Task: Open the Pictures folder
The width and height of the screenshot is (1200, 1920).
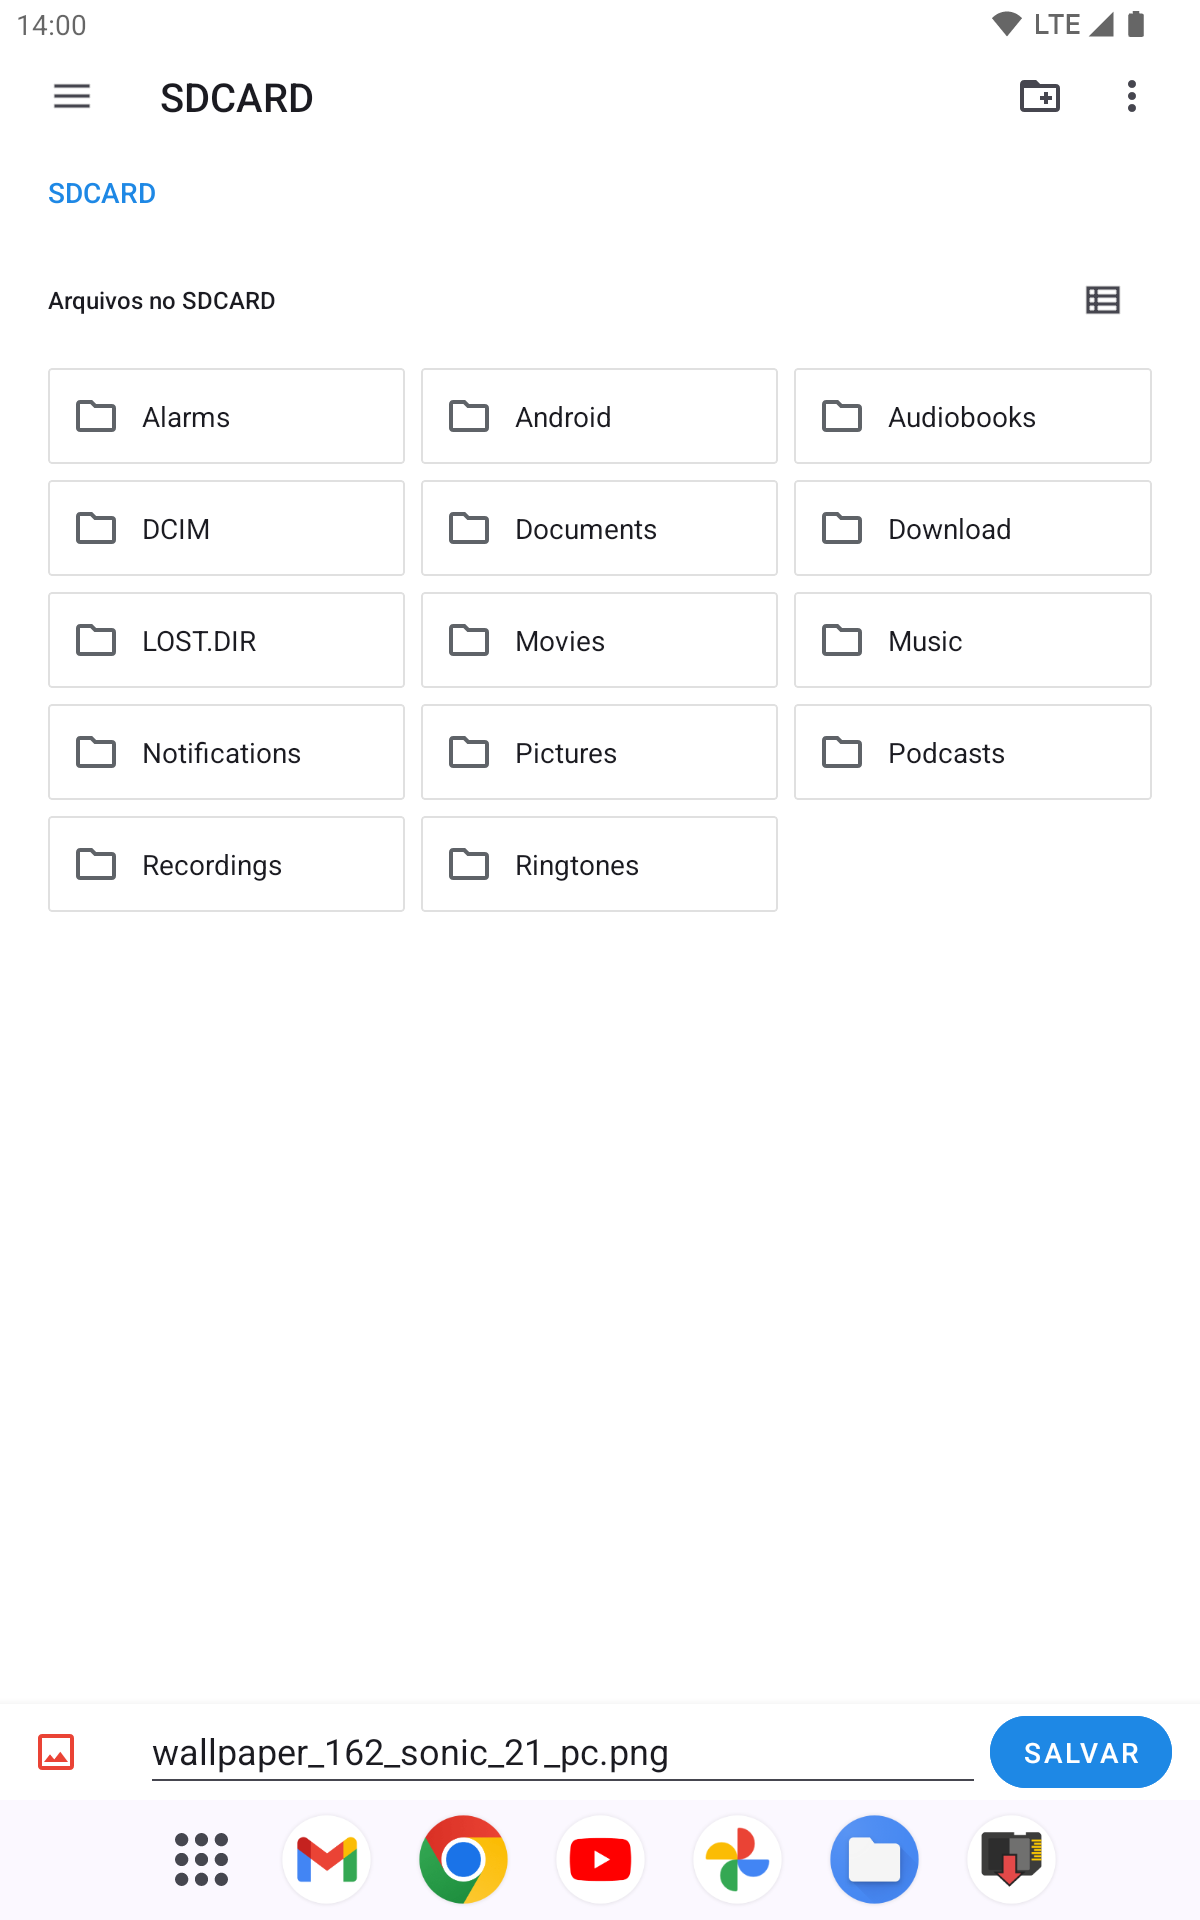Action: (x=599, y=752)
